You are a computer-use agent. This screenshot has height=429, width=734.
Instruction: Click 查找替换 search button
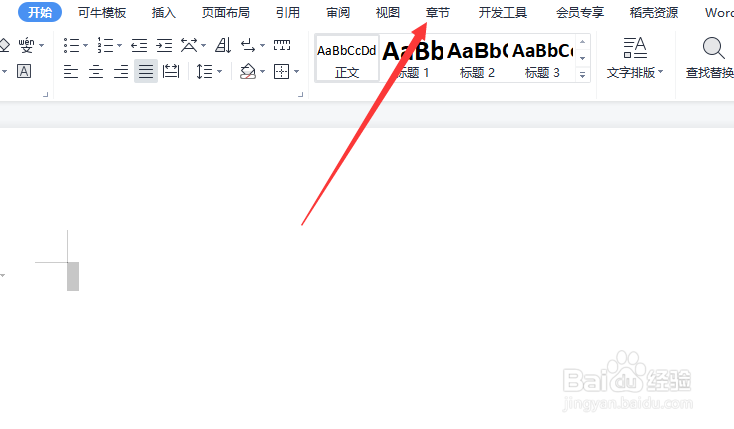click(710, 58)
